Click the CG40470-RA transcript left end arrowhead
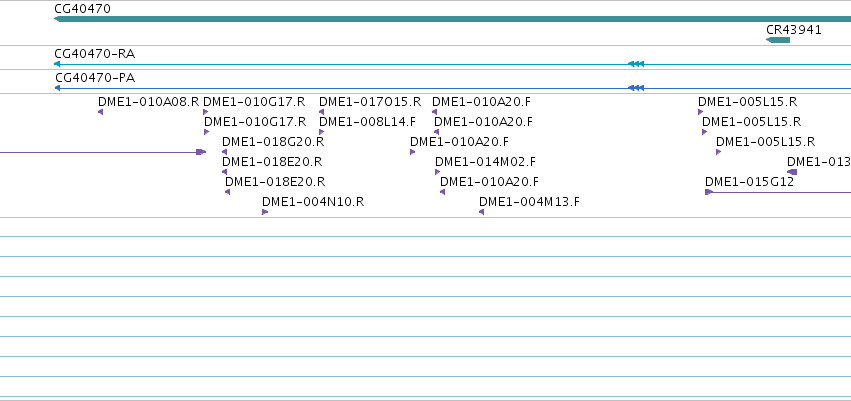 pos(57,64)
